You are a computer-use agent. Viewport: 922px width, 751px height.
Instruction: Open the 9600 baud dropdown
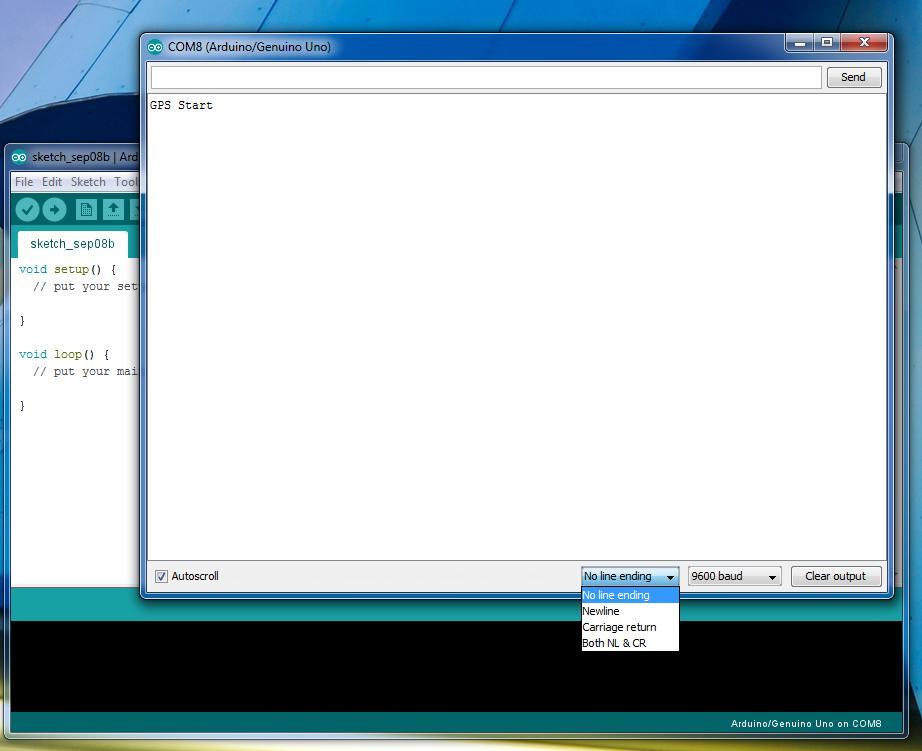pyautogui.click(x=734, y=576)
